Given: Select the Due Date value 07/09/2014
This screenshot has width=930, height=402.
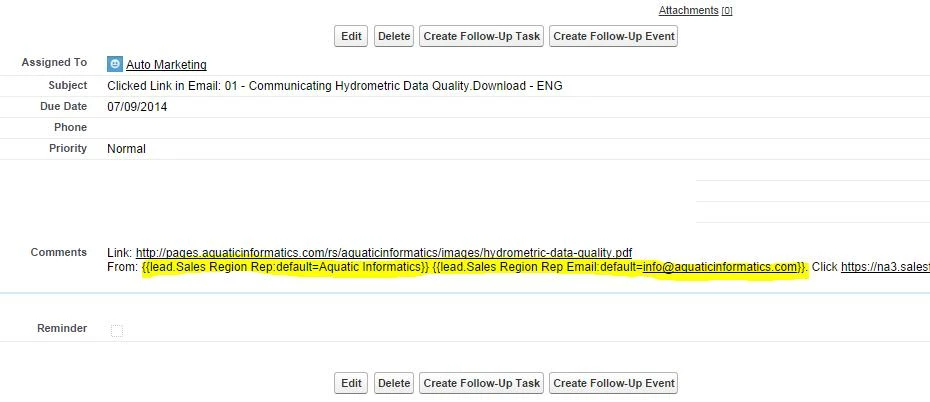Looking at the screenshot, I should click(137, 107).
